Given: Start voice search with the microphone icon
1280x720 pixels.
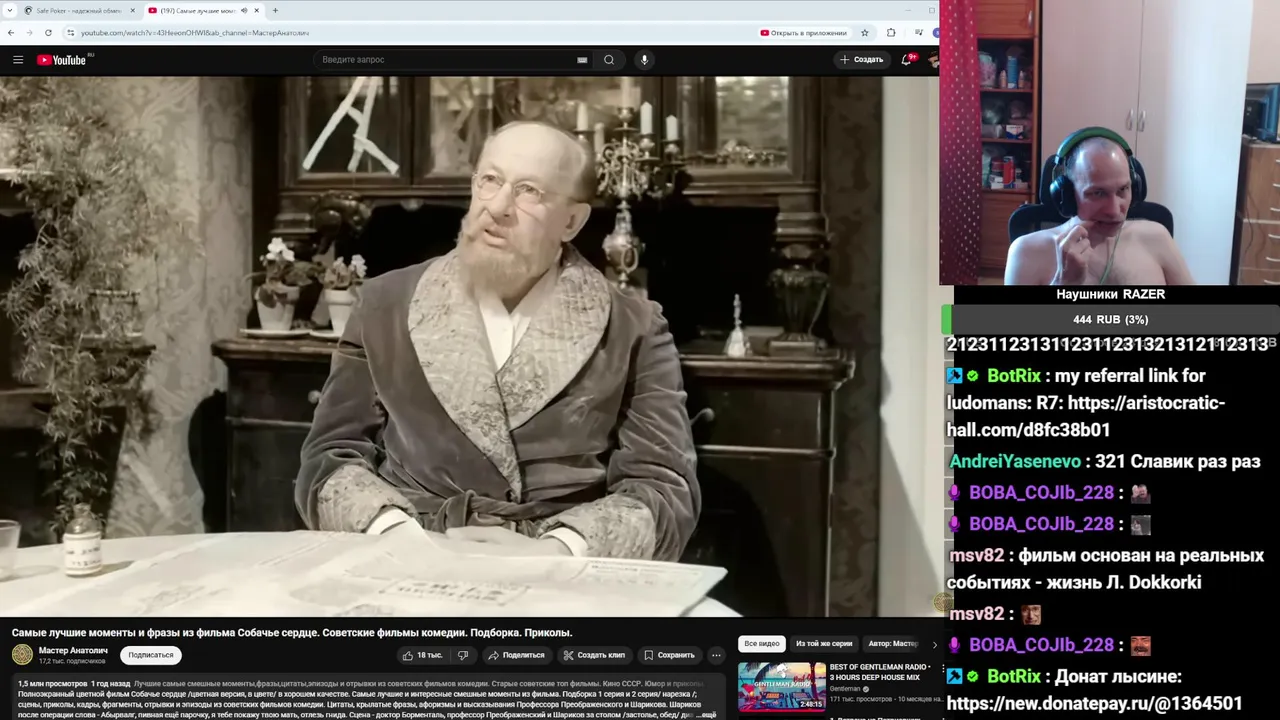Looking at the screenshot, I should [x=644, y=60].
